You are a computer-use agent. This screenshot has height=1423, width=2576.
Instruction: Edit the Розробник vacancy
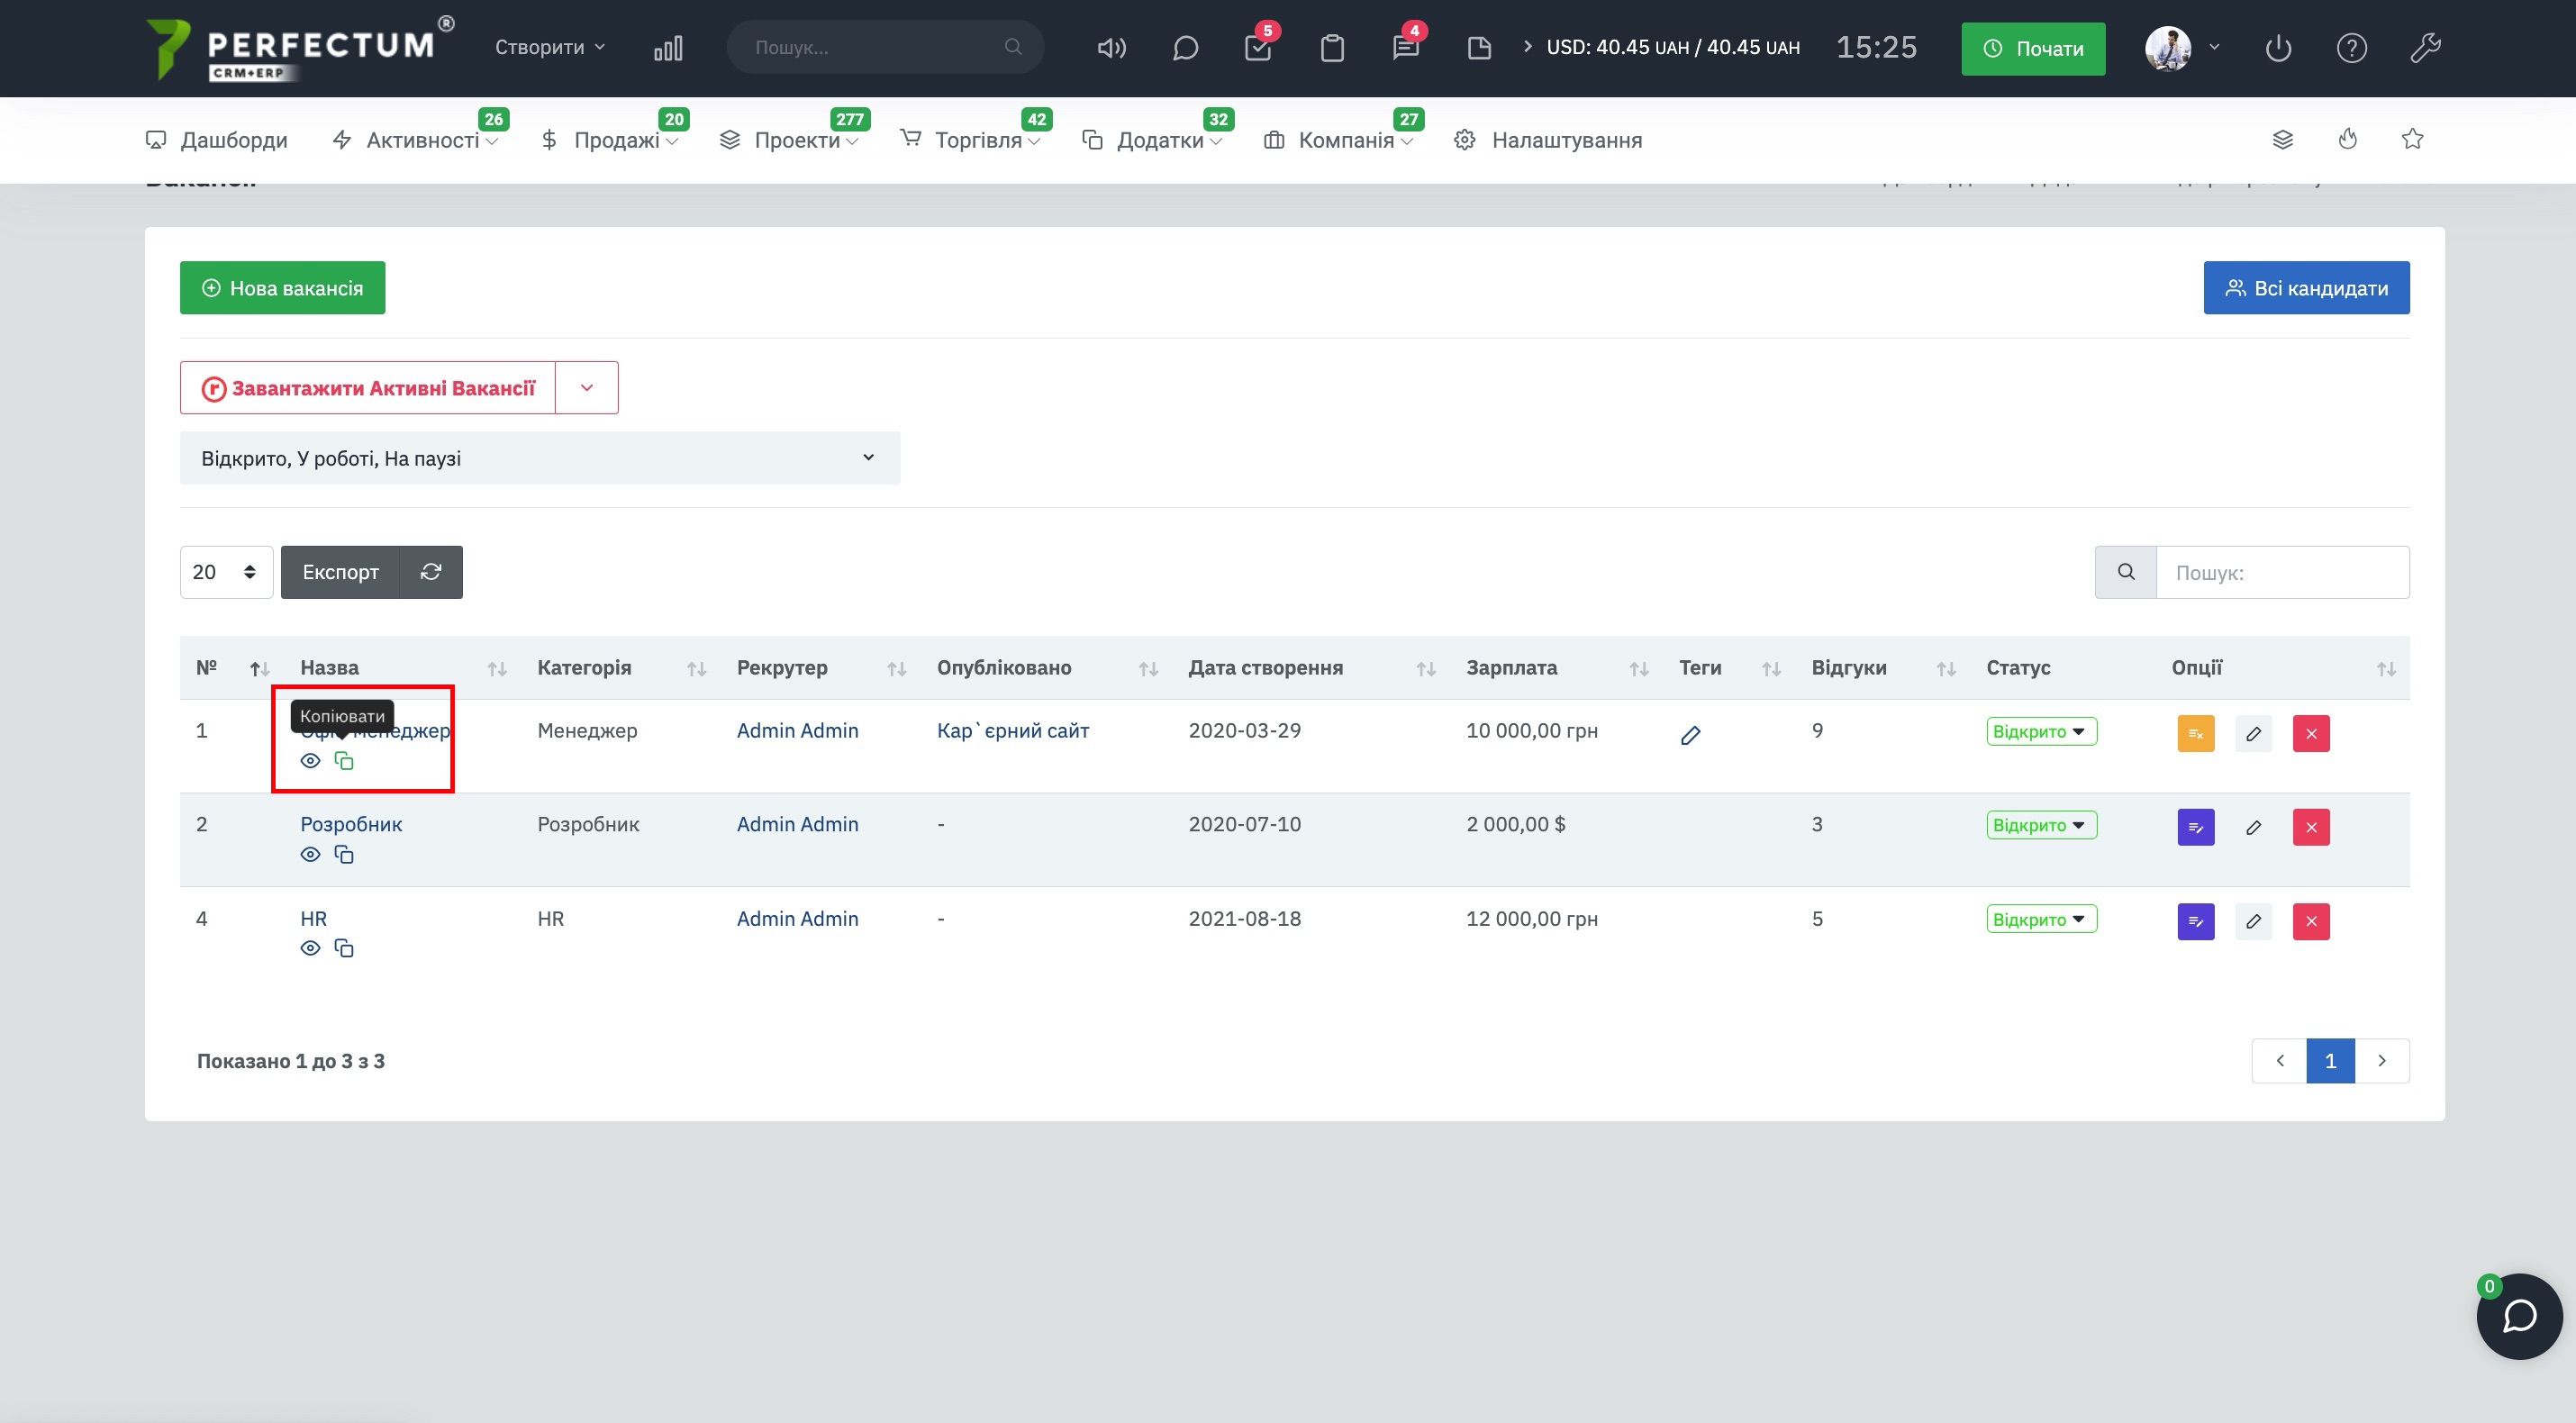(x=2254, y=827)
